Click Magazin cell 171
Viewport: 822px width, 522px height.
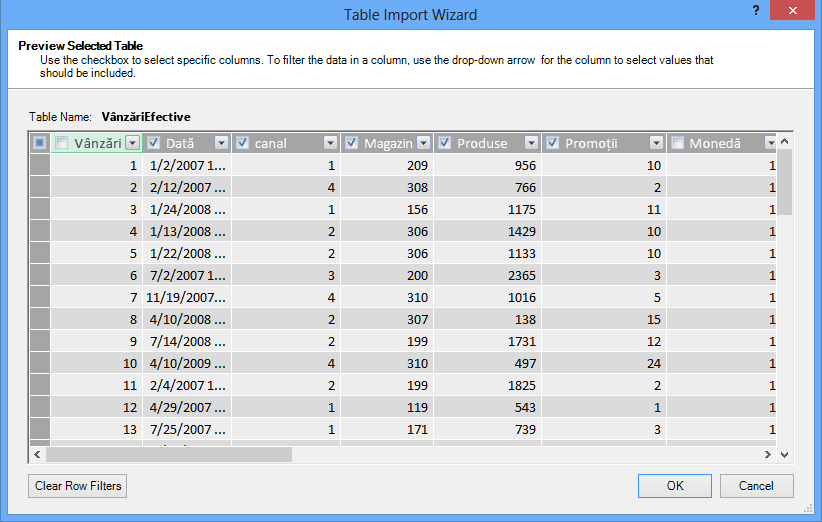tap(387, 429)
